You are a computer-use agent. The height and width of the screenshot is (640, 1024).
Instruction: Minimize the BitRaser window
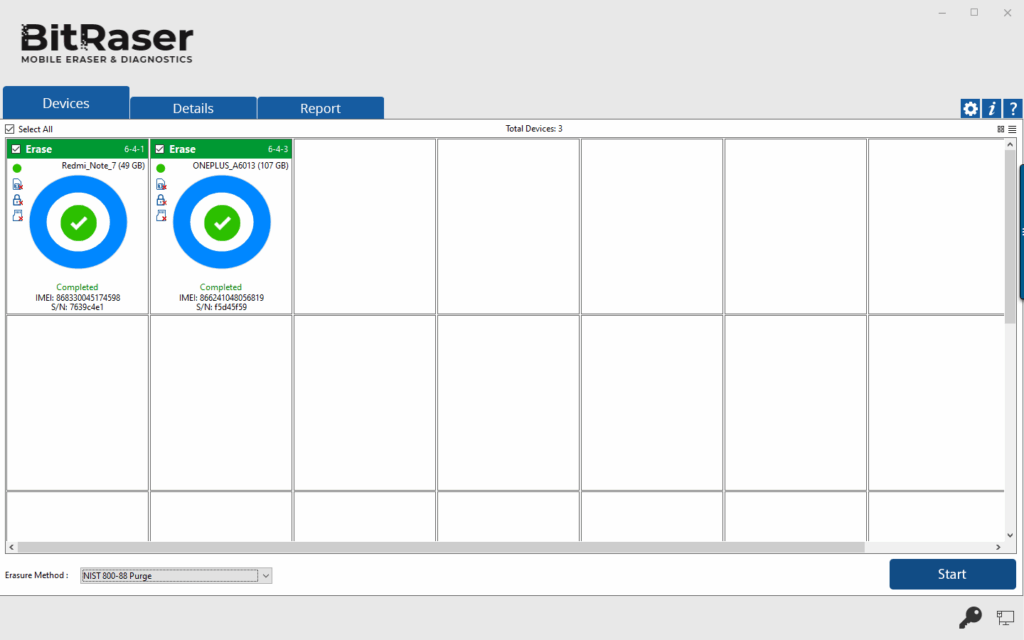942,13
